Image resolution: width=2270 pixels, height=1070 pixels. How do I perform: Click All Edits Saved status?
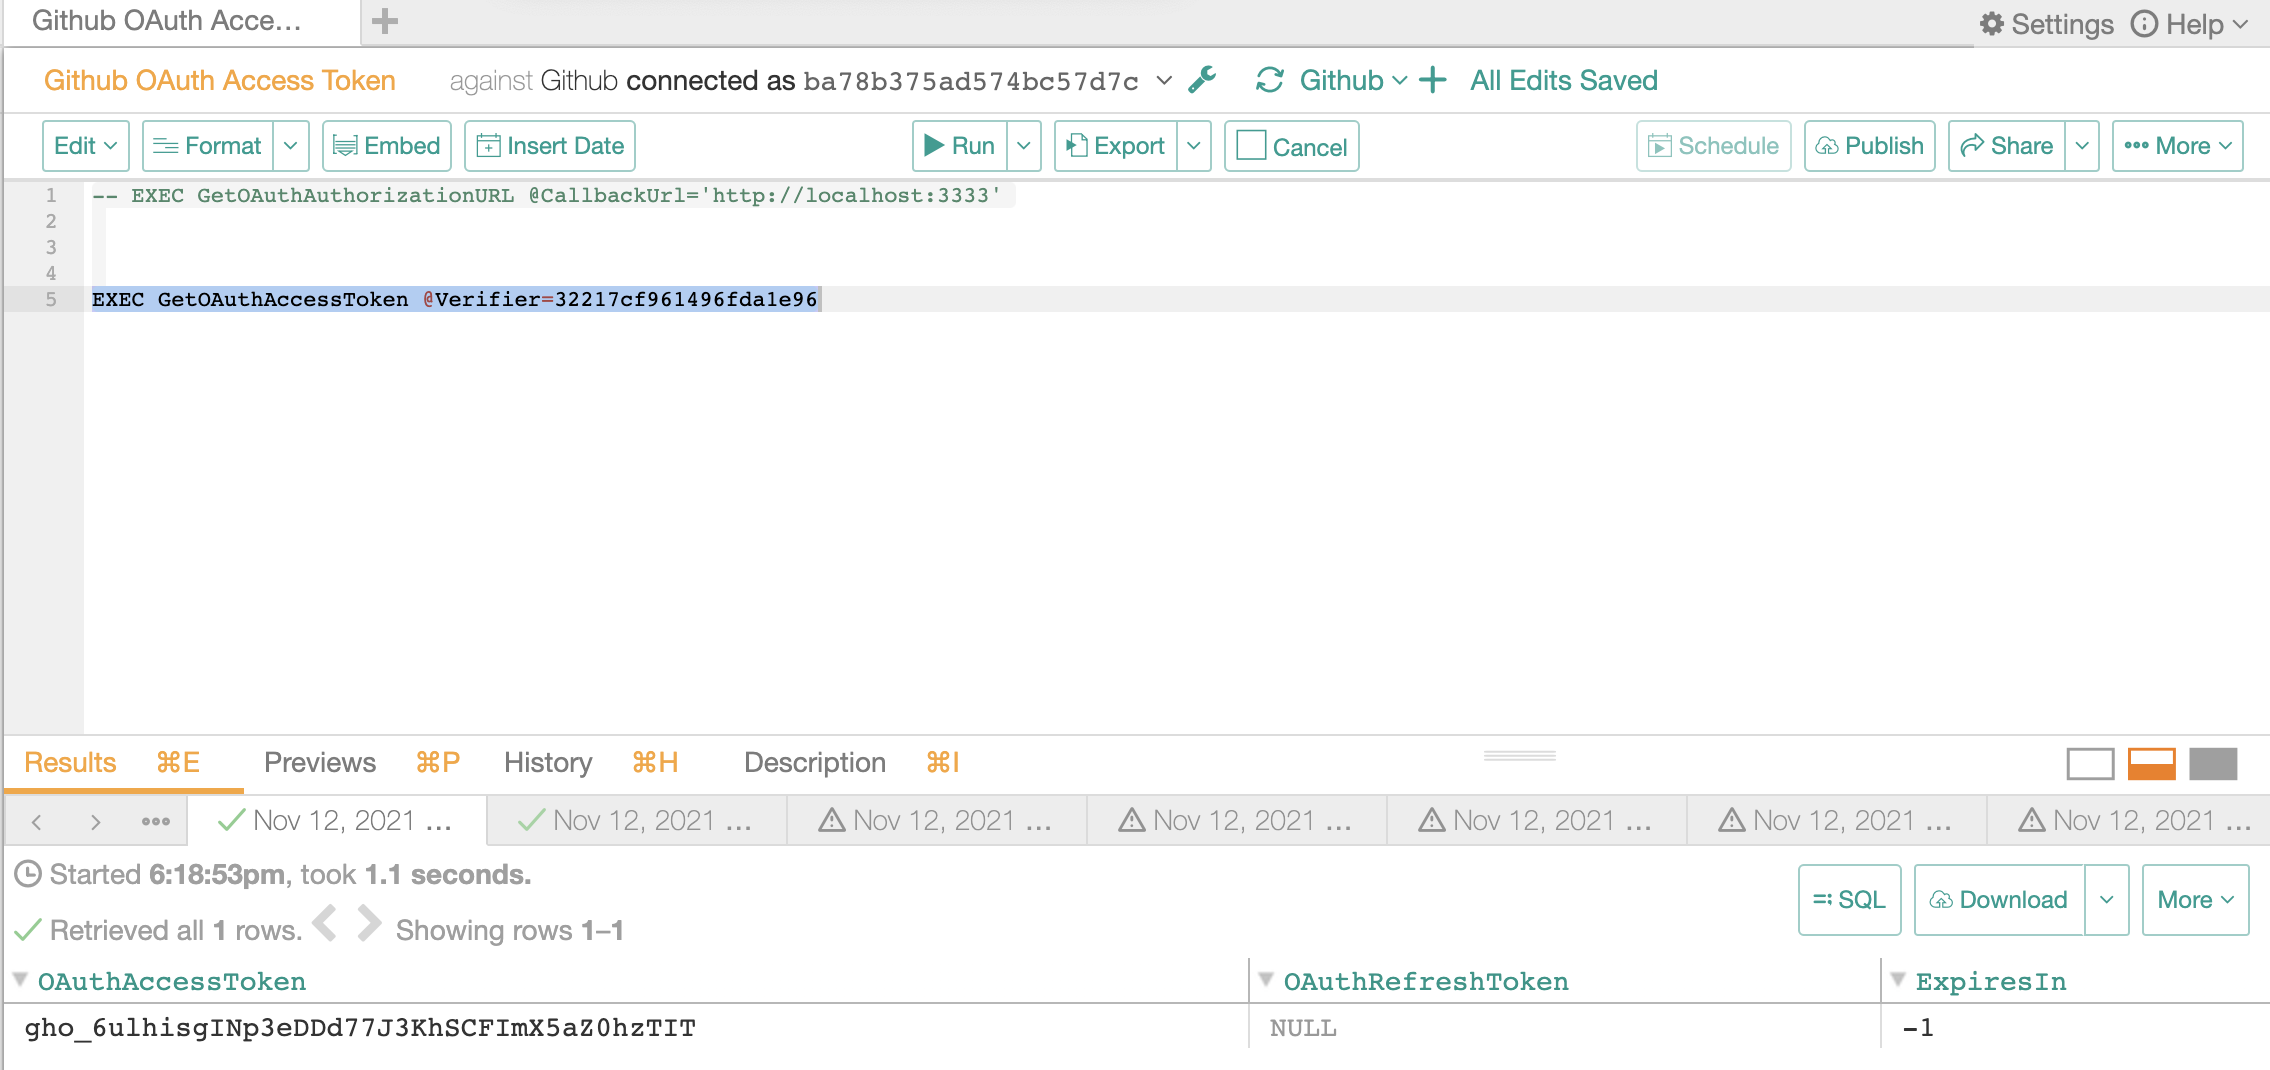point(1564,80)
